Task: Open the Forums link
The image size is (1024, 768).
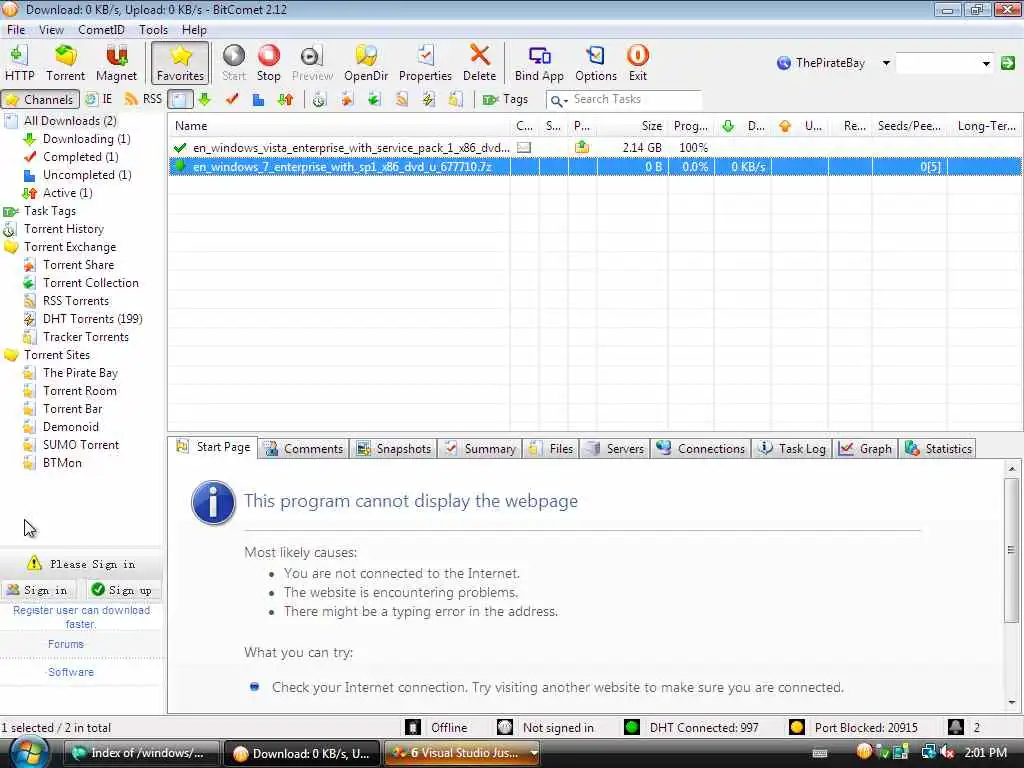Action: [x=66, y=644]
